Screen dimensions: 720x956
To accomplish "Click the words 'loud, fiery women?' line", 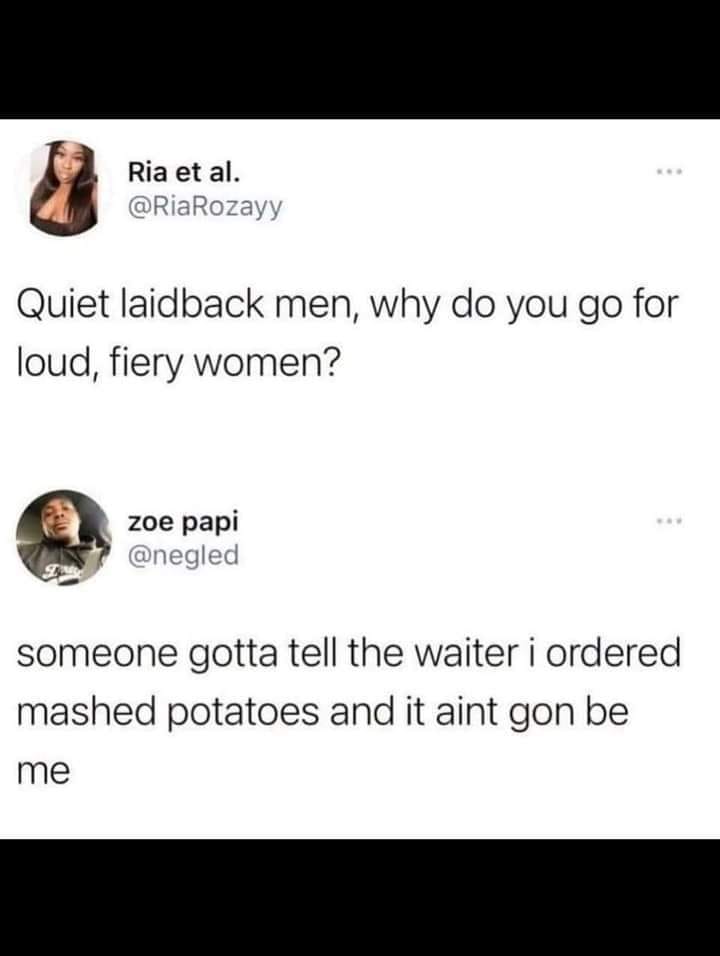I will point(176,363).
